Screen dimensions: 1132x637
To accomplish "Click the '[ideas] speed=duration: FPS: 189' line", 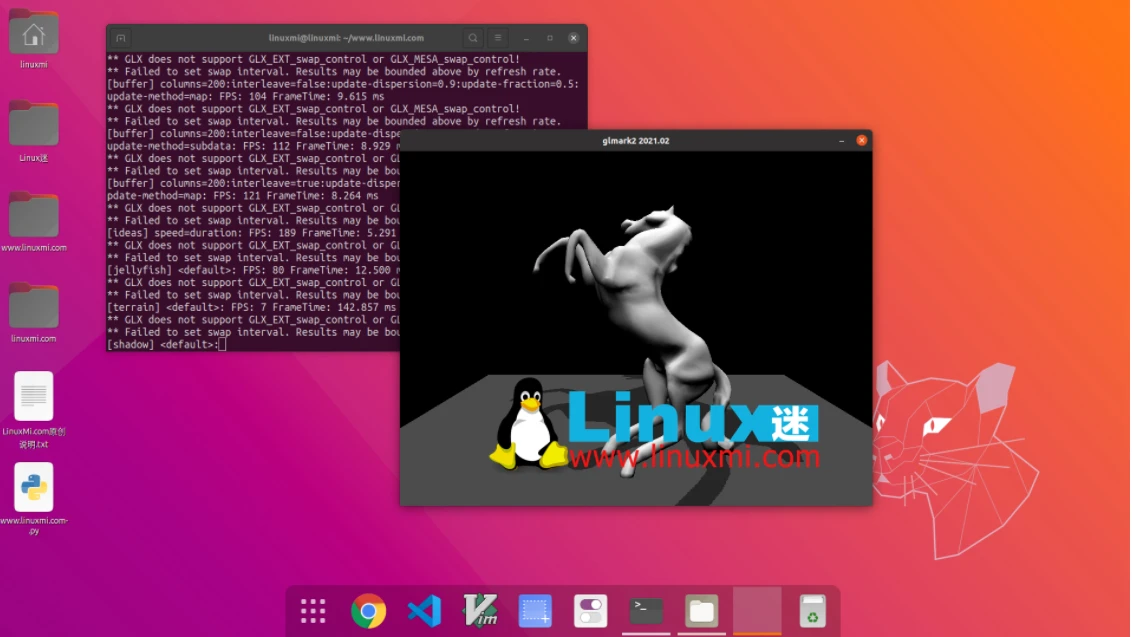I will [x=253, y=233].
